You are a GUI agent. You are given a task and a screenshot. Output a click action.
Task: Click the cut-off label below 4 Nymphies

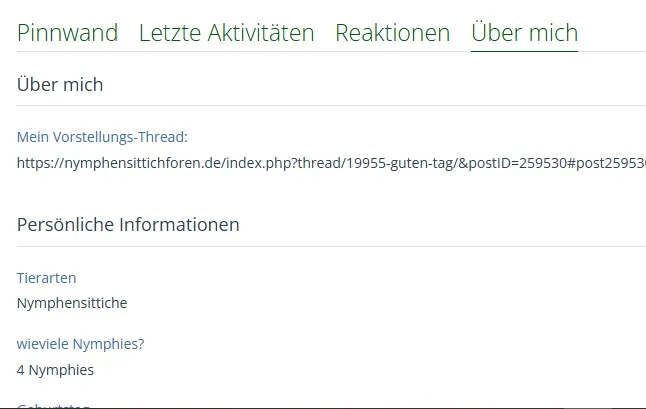(x=54, y=405)
